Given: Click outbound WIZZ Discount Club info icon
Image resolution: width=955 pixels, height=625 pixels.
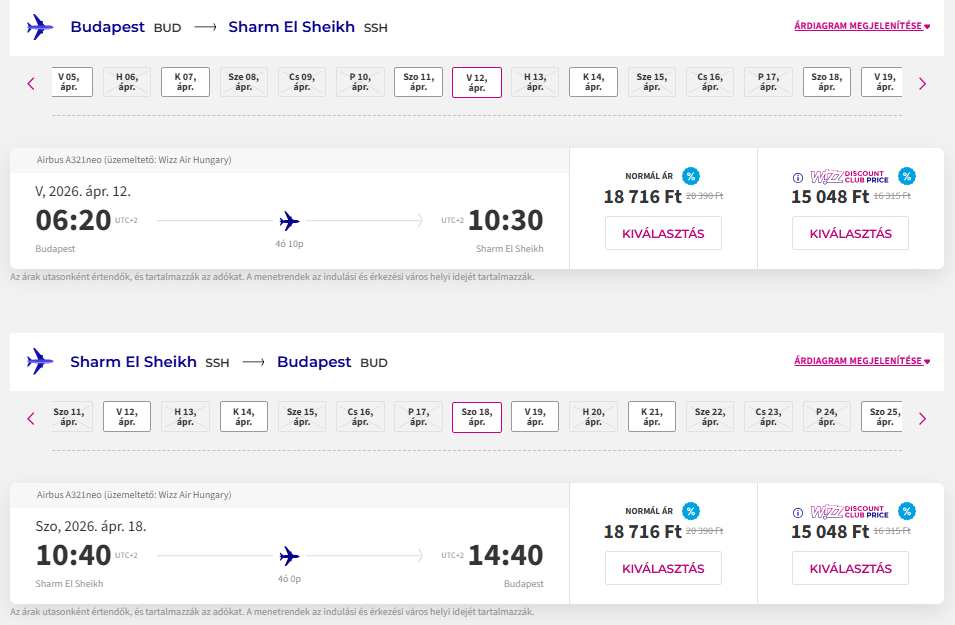Looking at the screenshot, I should coord(797,178).
